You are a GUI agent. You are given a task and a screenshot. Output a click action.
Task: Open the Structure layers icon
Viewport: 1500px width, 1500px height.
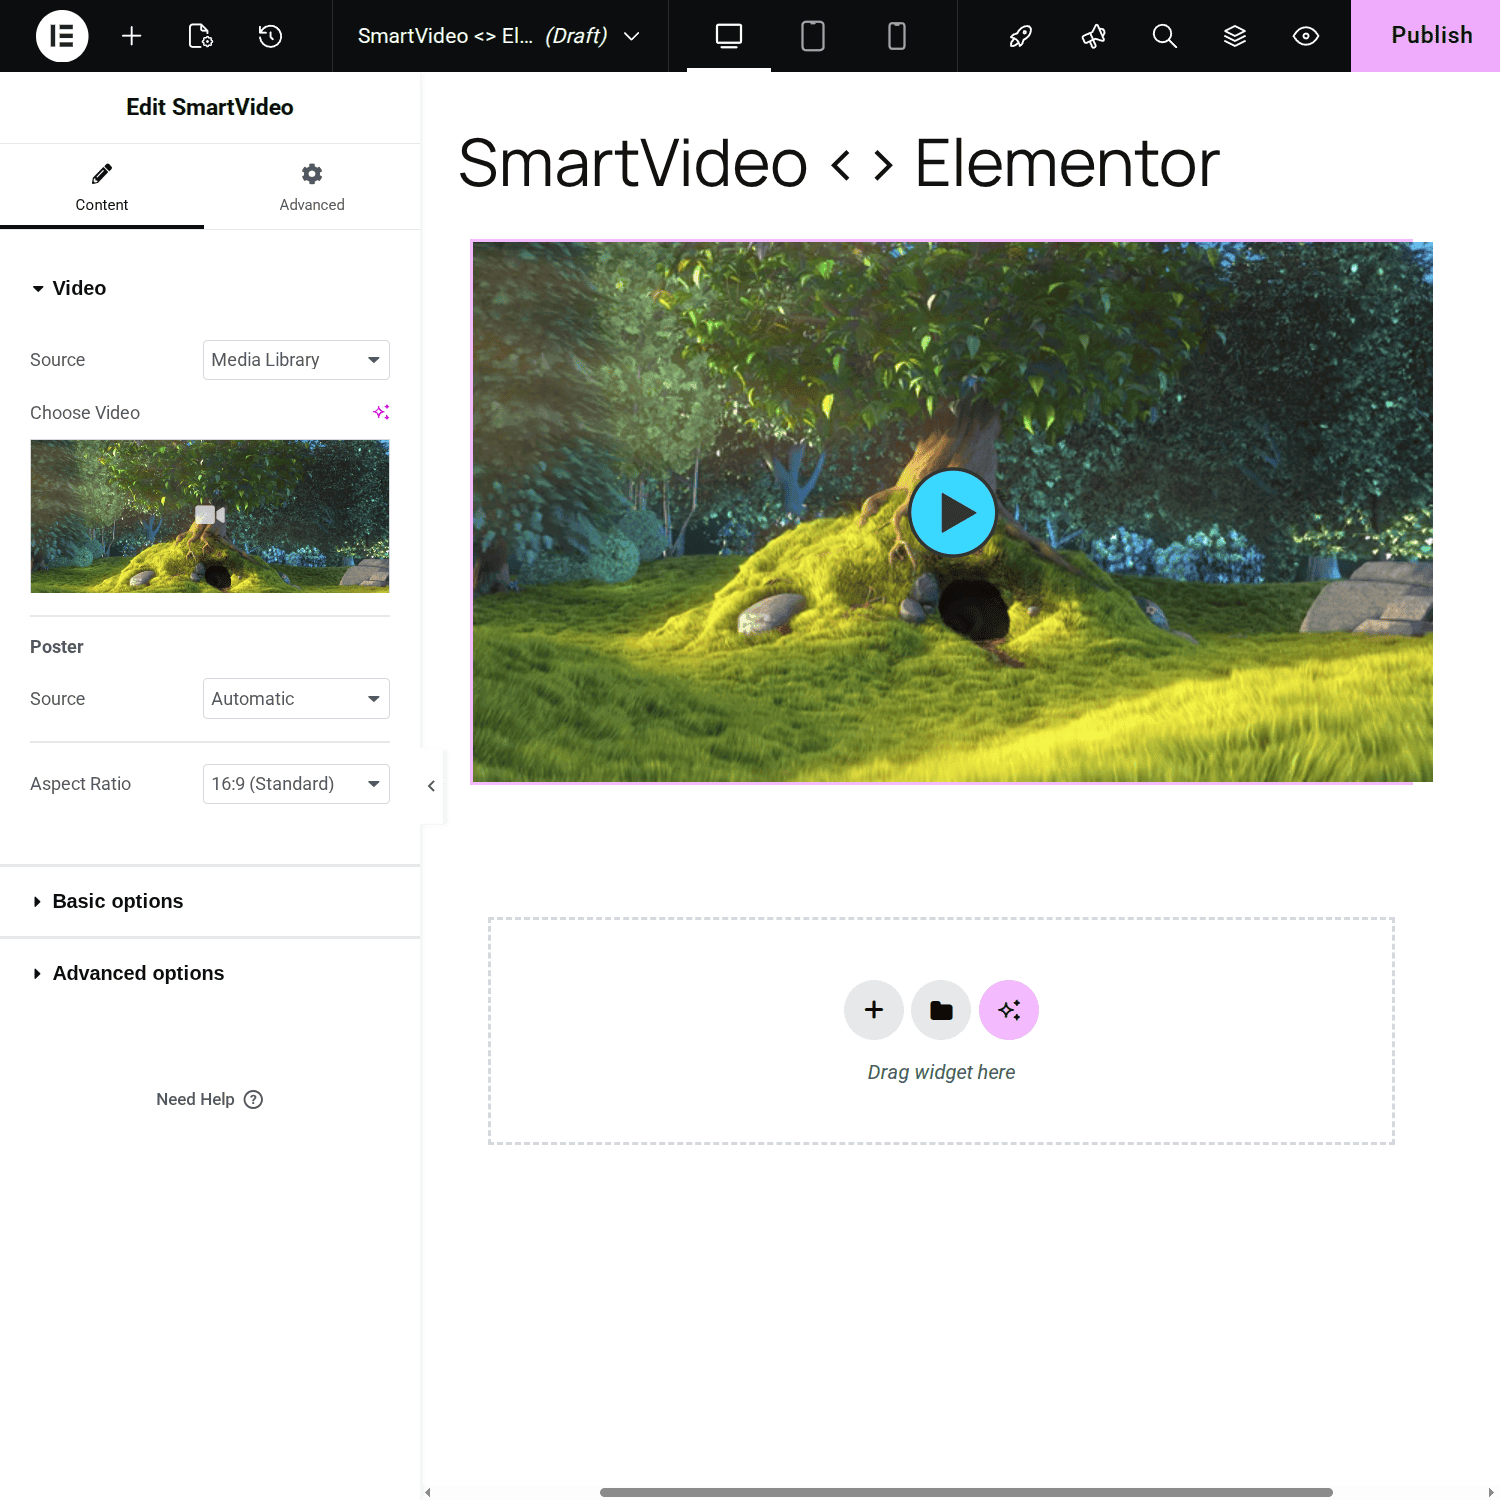[x=1235, y=36]
